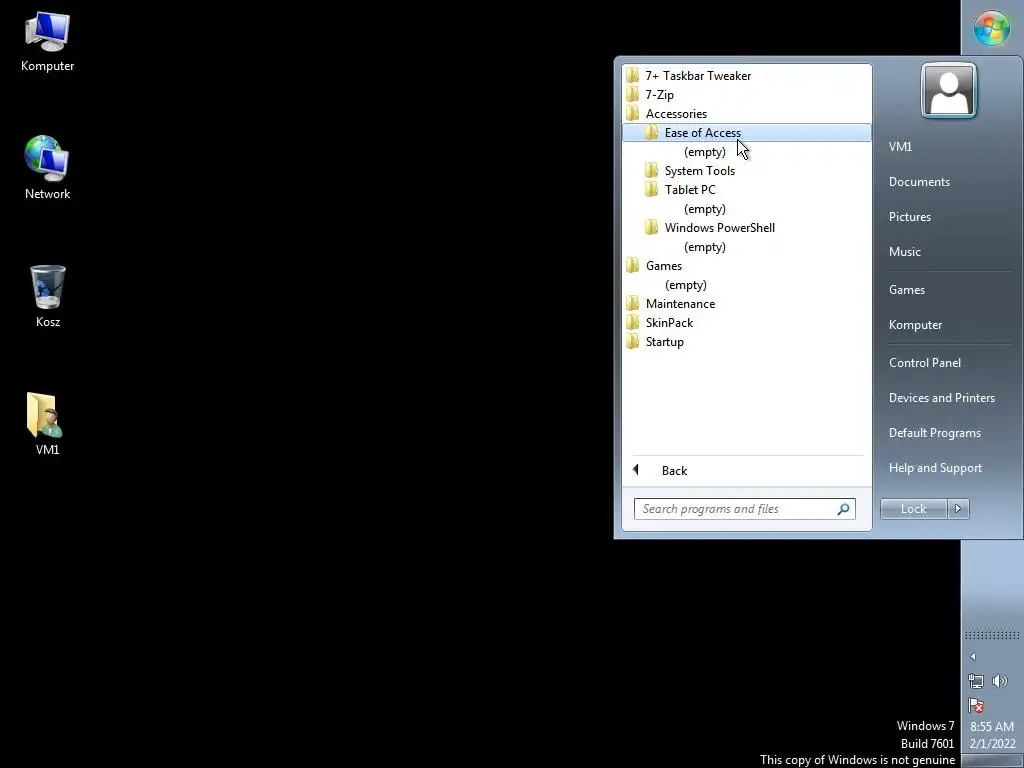This screenshot has height=768, width=1024.
Task: Open the VM1 personal folder link
Action: click(x=900, y=146)
